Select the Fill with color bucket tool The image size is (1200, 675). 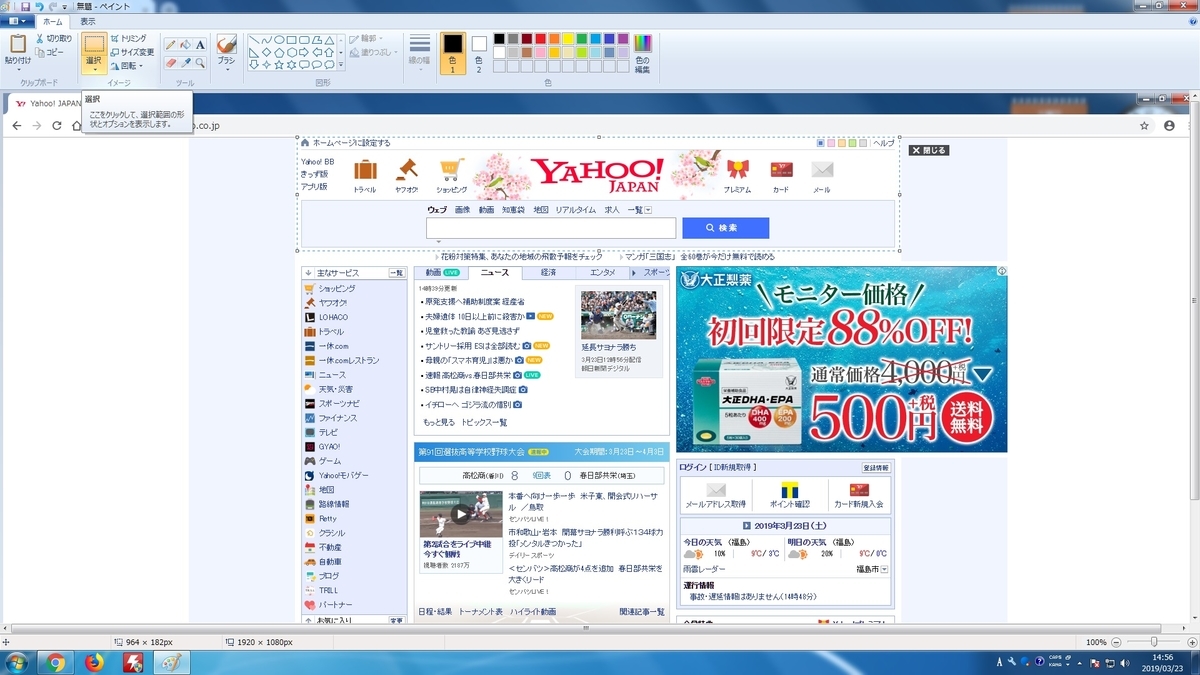185,44
